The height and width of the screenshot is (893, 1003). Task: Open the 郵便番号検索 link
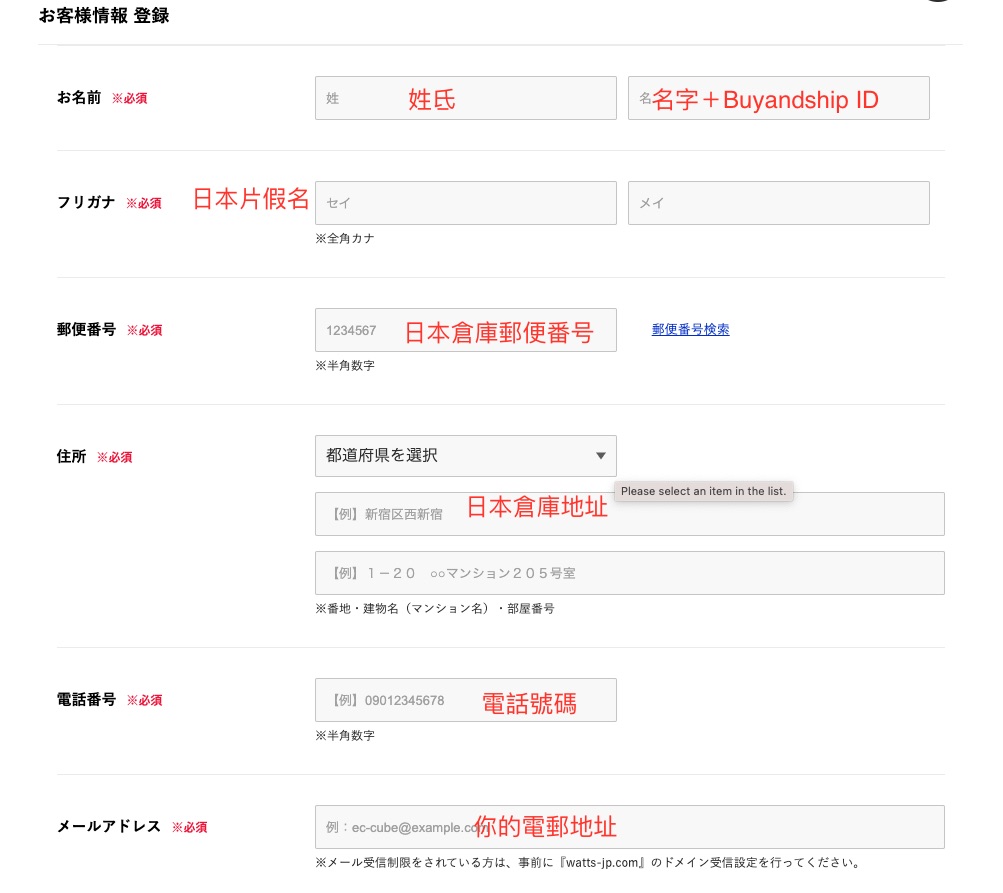click(x=690, y=330)
